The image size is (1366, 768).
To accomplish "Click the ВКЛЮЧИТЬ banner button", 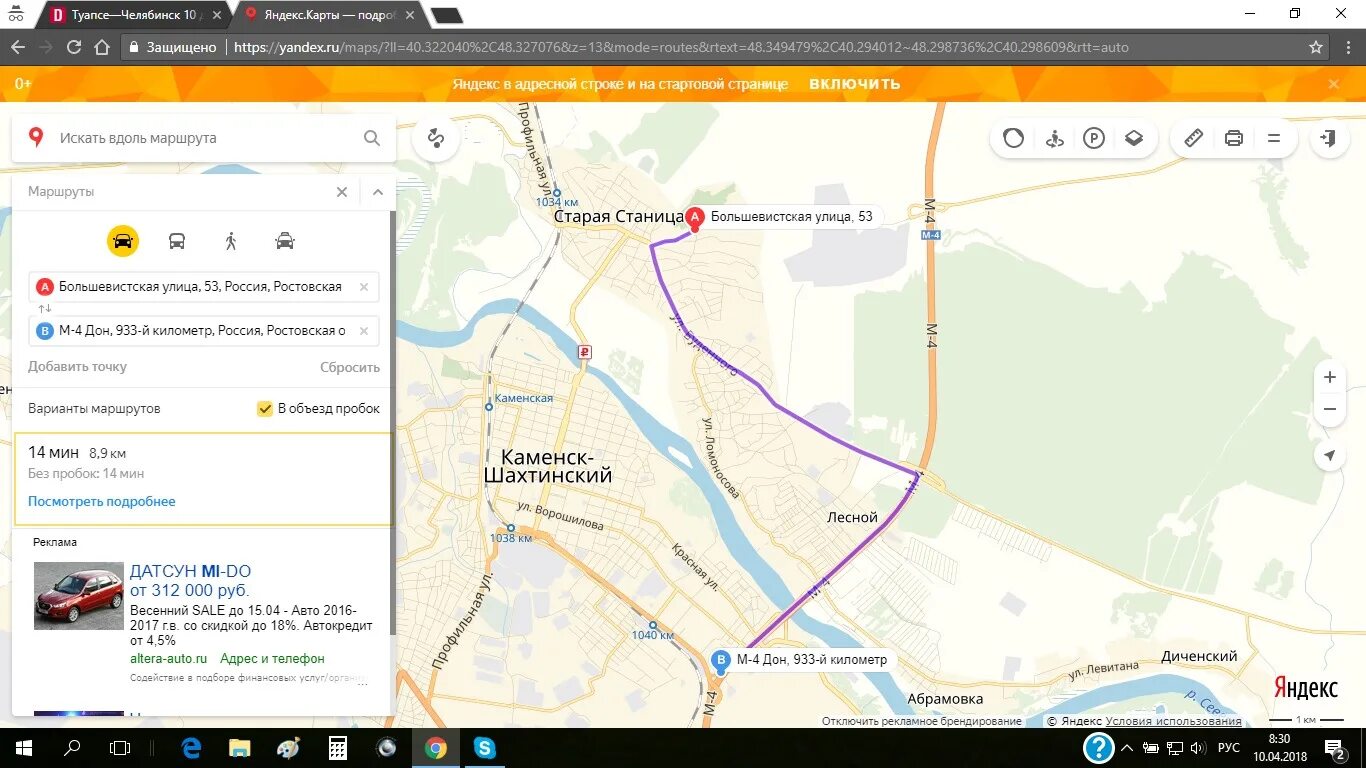I will point(854,84).
